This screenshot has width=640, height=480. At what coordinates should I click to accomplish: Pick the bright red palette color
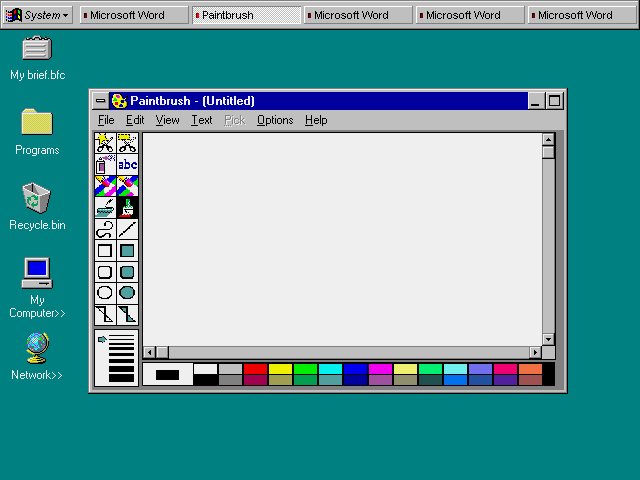(x=255, y=369)
